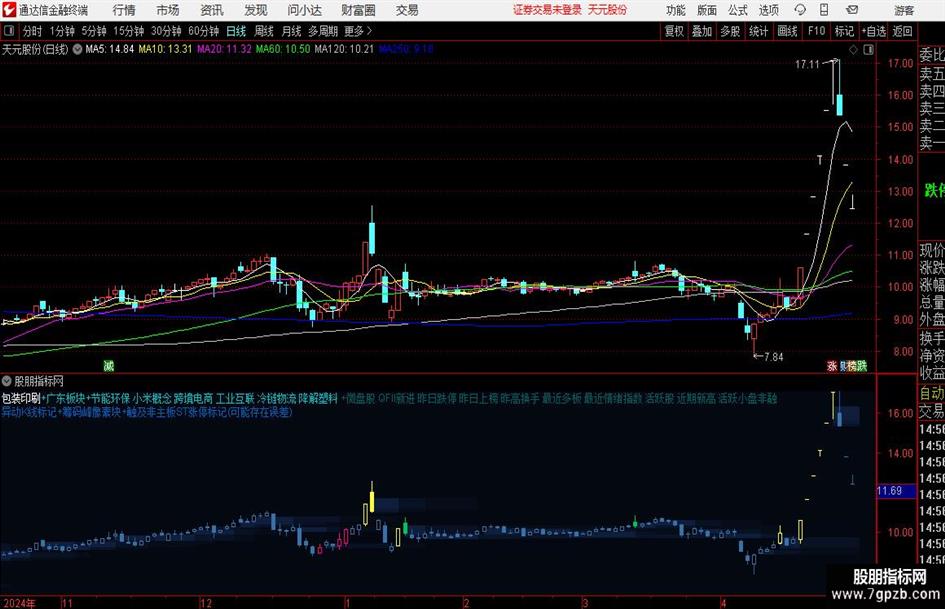Open the 交易 menu

tap(407, 10)
